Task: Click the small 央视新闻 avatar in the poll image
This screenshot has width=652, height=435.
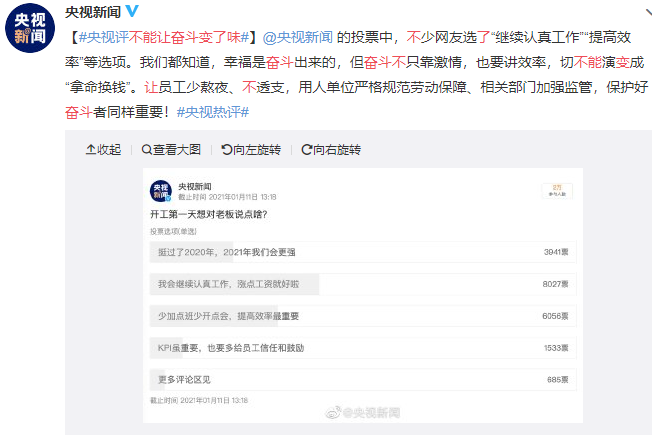Action: pyautogui.click(x=161, y=191)
